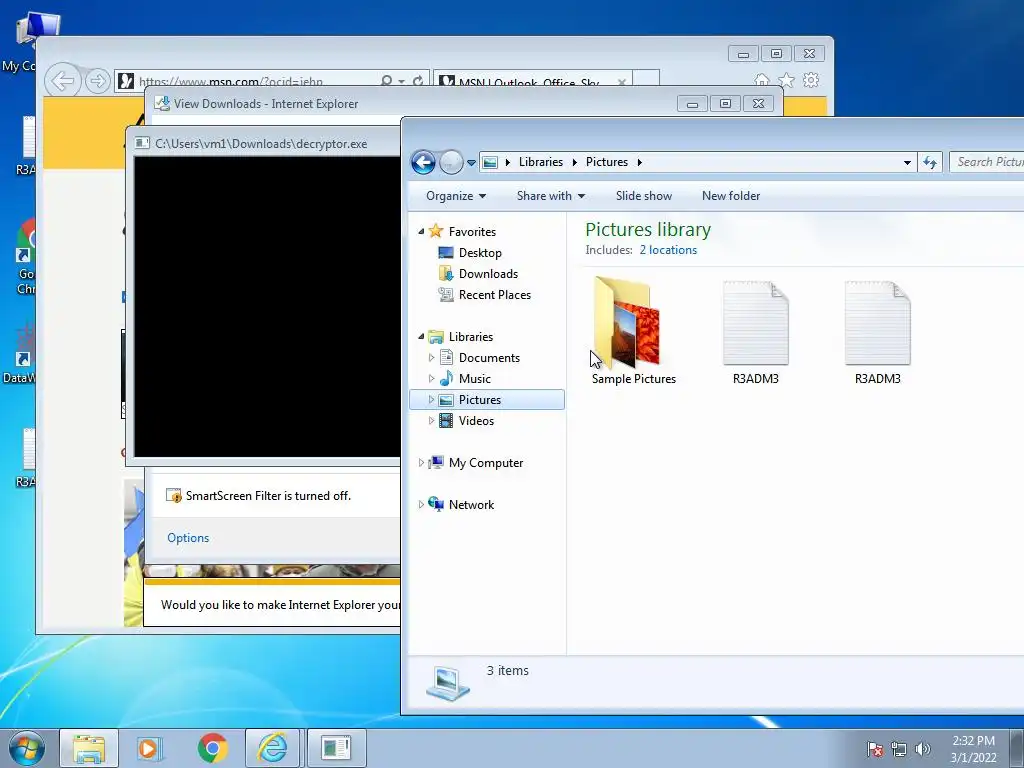The width and height of the screenshot is (1024, 768).
Task: Click the Internet Explorer Back button
Action: coord(63,81)
